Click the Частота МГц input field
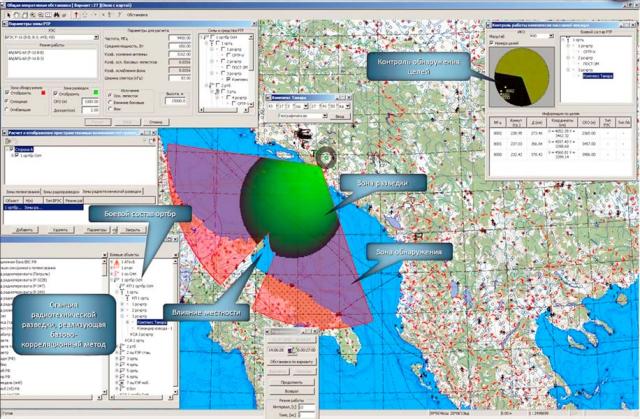 pos(180,38)
